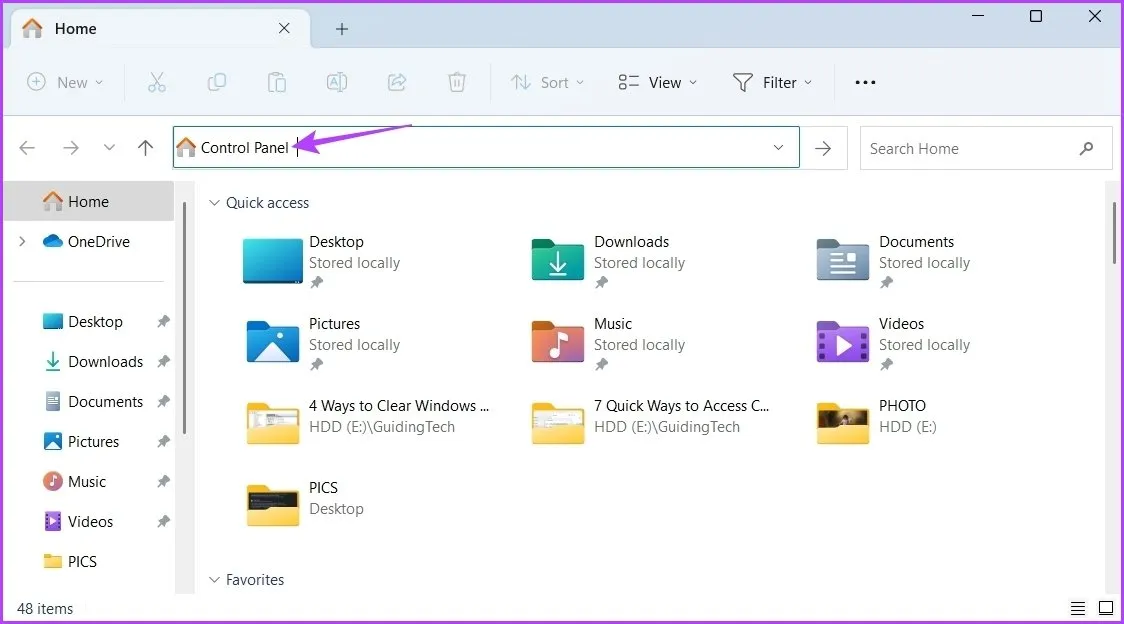Click the Copy icon in toolbar
This screenshot has width=1124, height=624.
pos(216,83)
